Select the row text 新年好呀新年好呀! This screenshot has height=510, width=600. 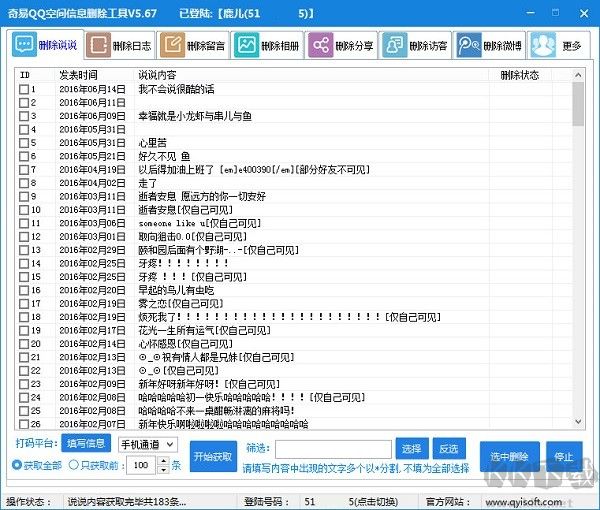(x=179, y=384)
